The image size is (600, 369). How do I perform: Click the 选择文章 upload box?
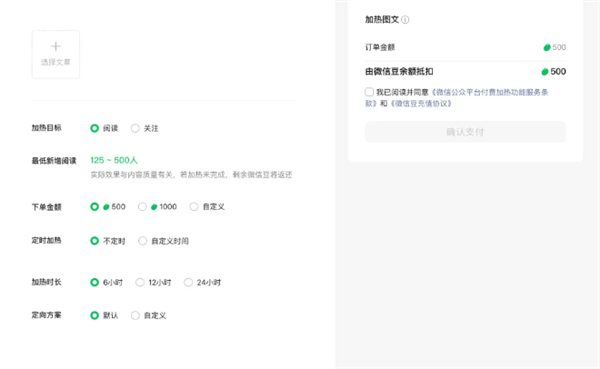56,55
